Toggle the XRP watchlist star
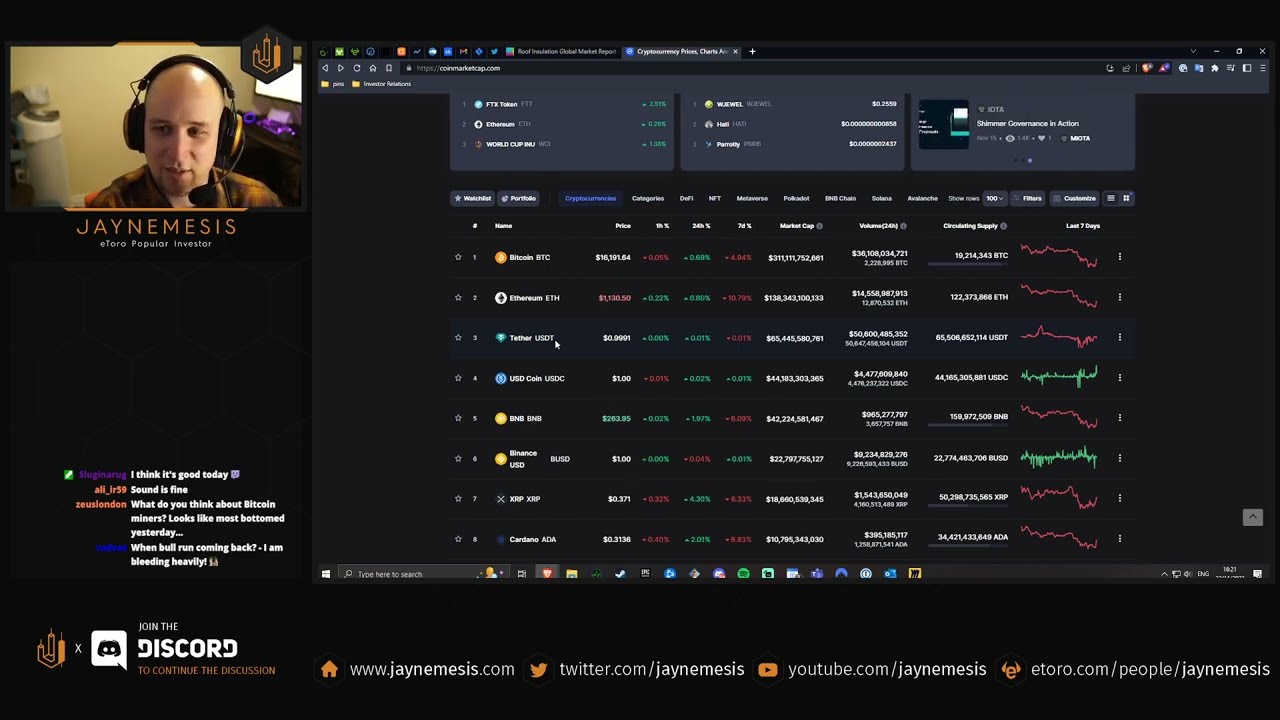This screenshot has width=1280, height=720. tap(458, 498)
